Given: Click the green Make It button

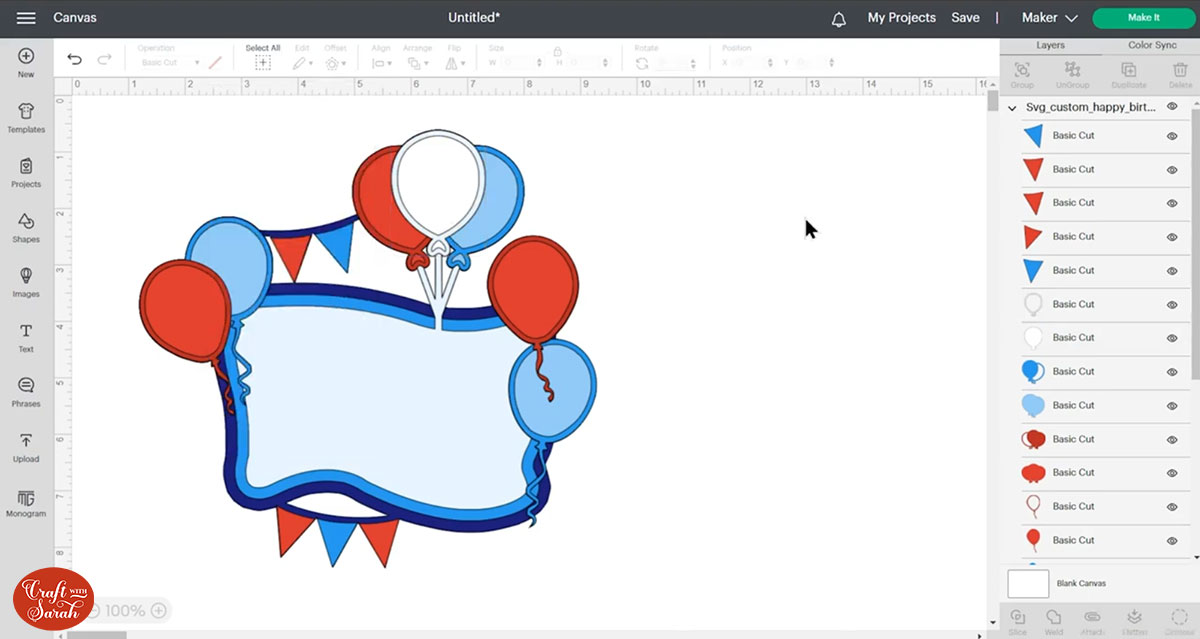Looking at the screenshot, I should click(x=1143, y=18).
